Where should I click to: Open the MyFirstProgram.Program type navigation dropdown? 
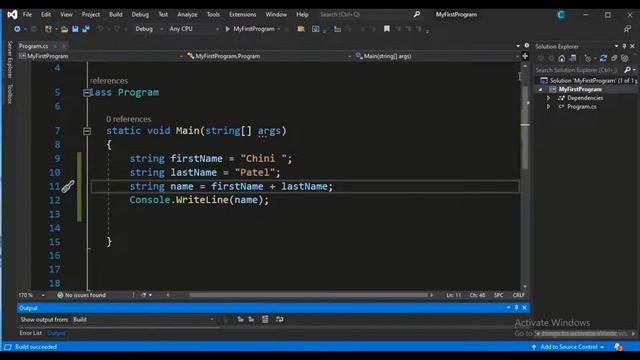(269, 56)
